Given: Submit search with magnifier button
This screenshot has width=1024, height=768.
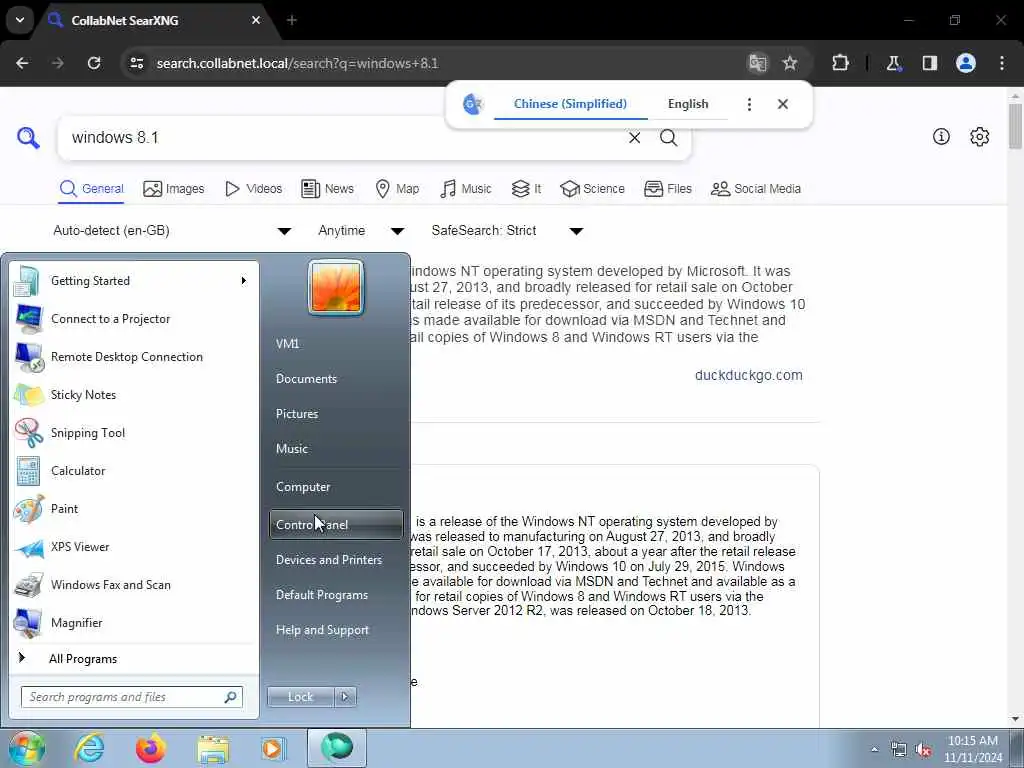Looking at the screenshot, I should [668, 138].
